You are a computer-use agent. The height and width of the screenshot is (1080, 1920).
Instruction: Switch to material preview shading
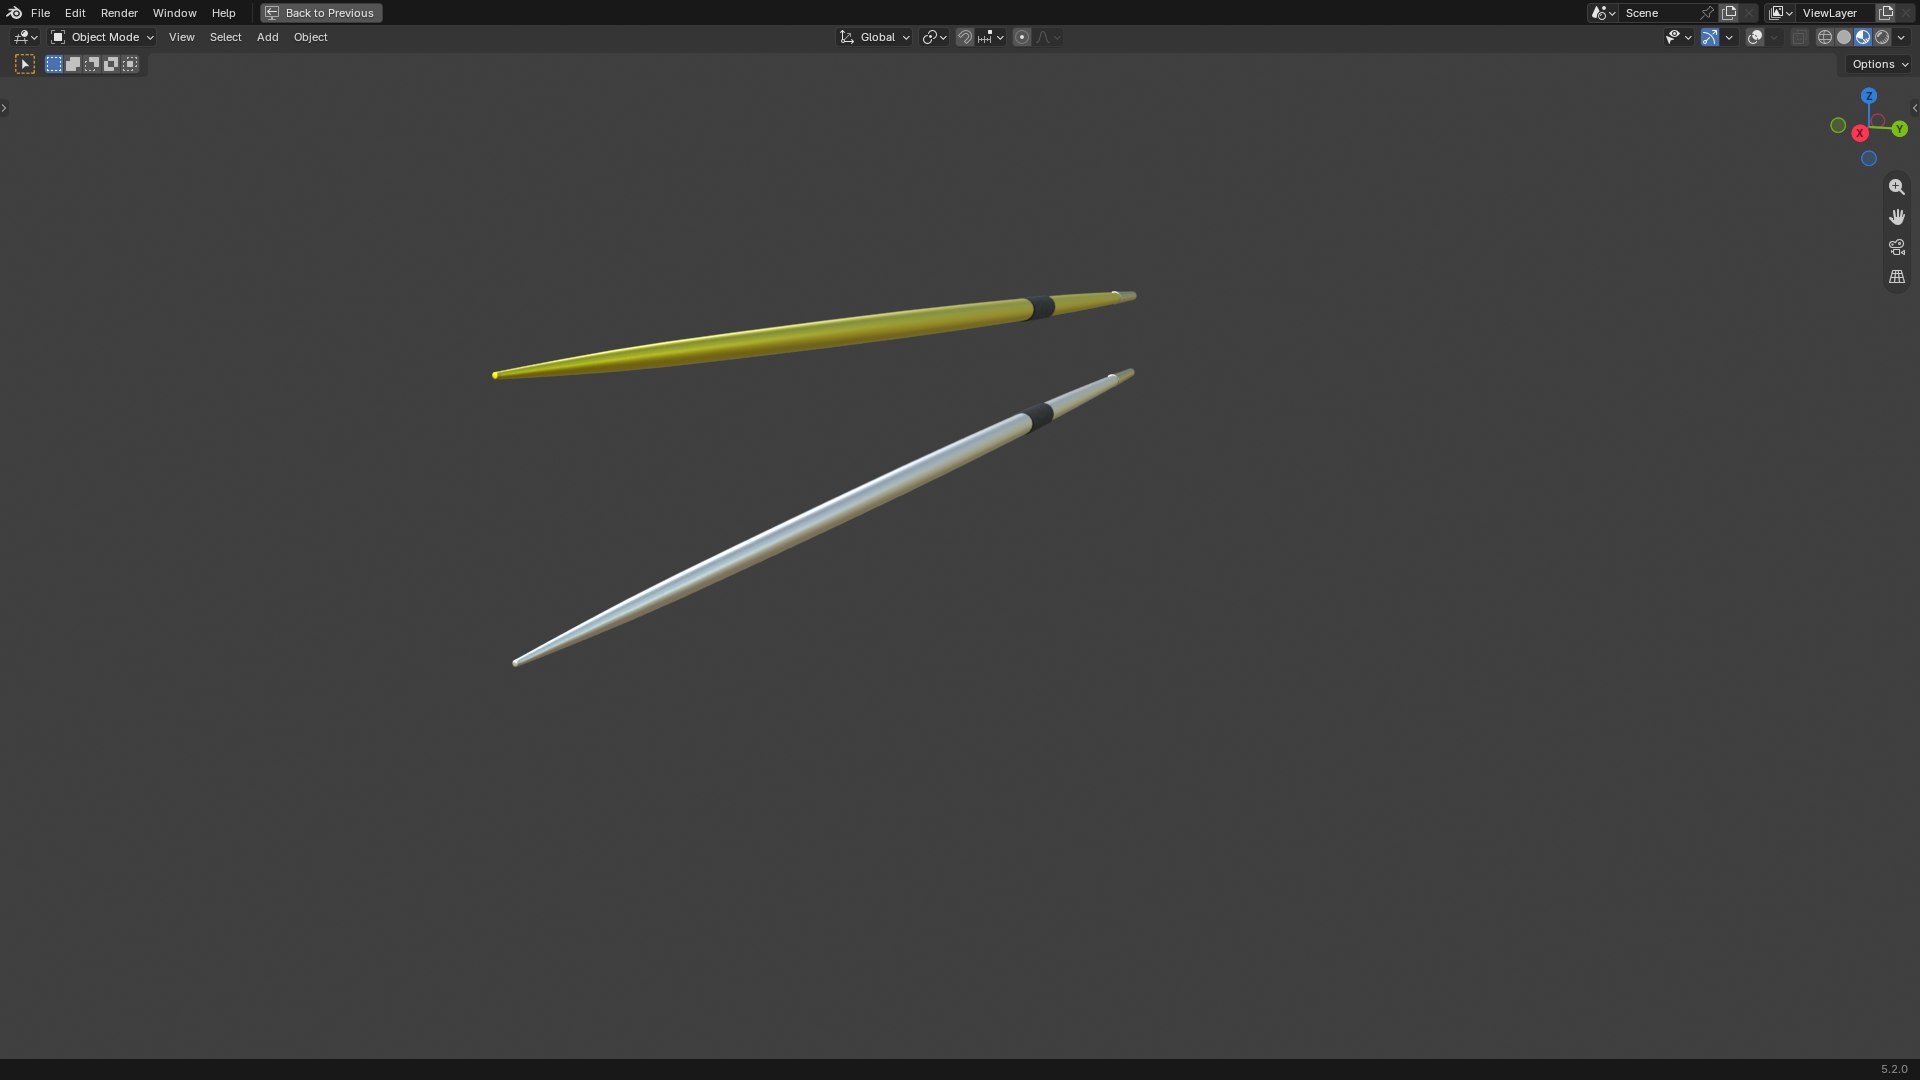click(x=1863, y=37)
